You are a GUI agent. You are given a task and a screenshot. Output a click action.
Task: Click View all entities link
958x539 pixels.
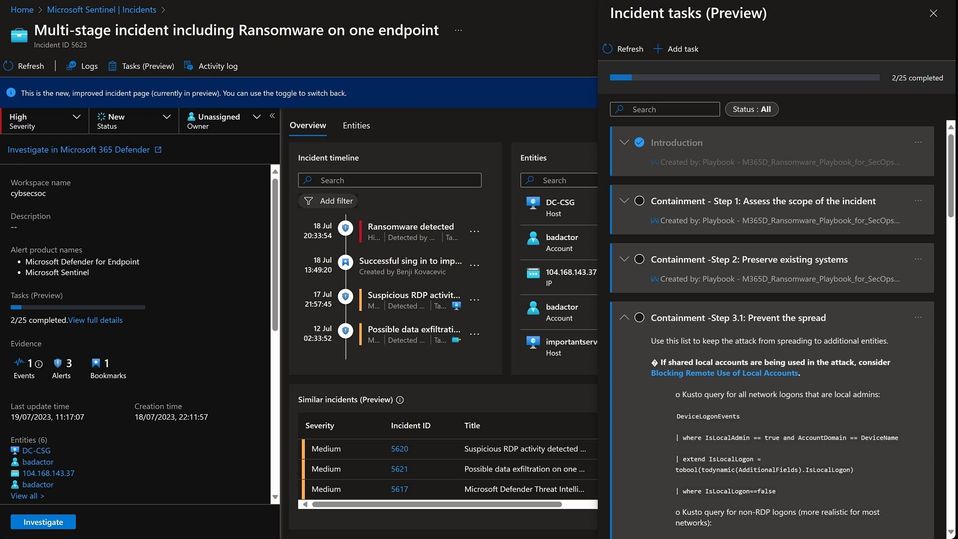click(27, 496)
